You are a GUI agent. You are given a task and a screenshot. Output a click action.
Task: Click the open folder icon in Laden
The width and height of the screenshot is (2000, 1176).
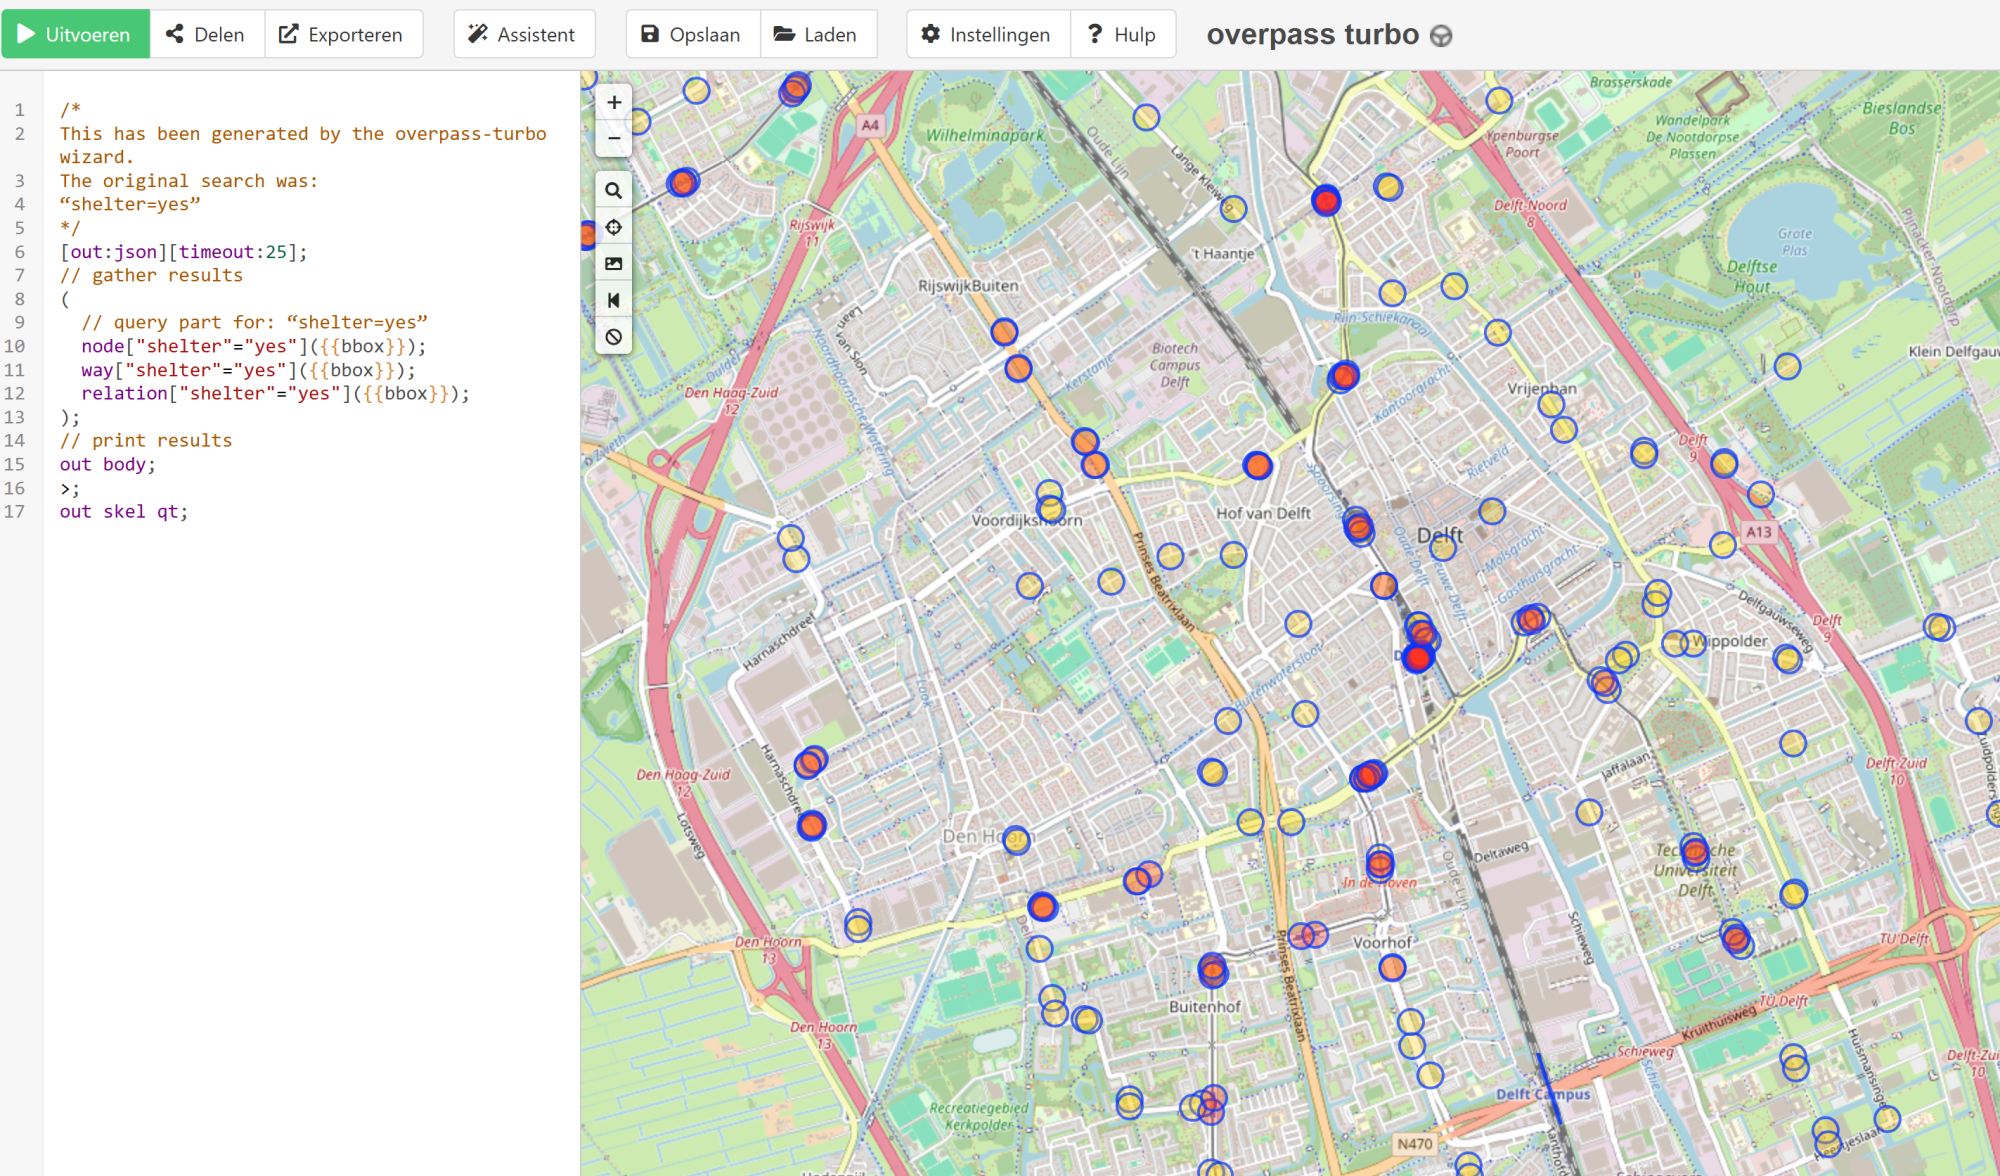tap(785, 34)
